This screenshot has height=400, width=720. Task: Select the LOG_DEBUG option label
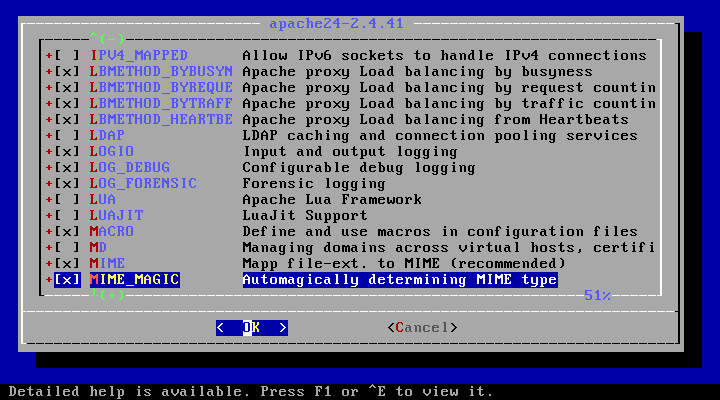[x=129, y=168]
